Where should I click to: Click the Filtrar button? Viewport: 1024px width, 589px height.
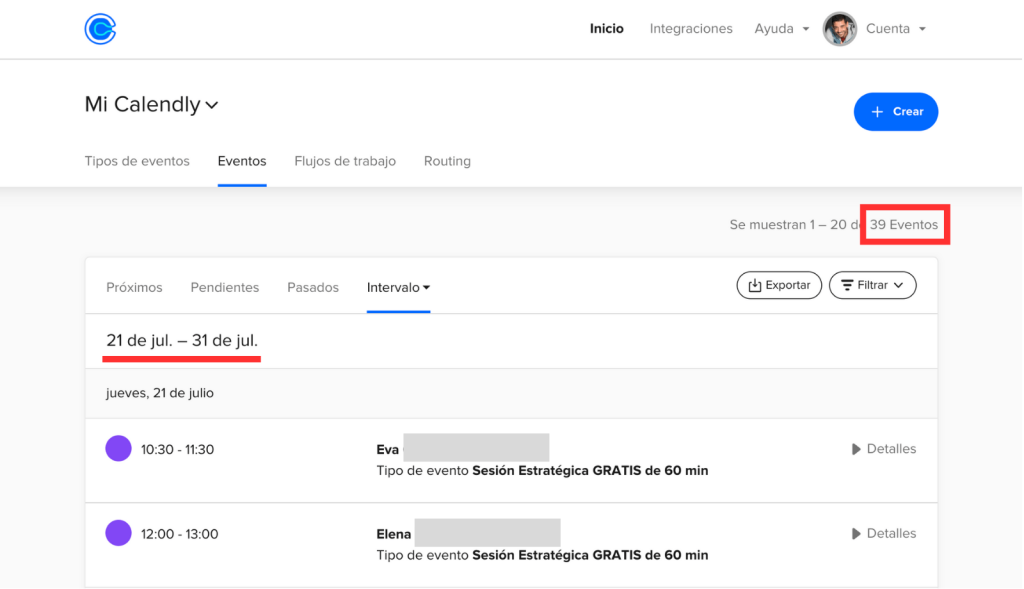pyautogui.click(x=872, y=285)
